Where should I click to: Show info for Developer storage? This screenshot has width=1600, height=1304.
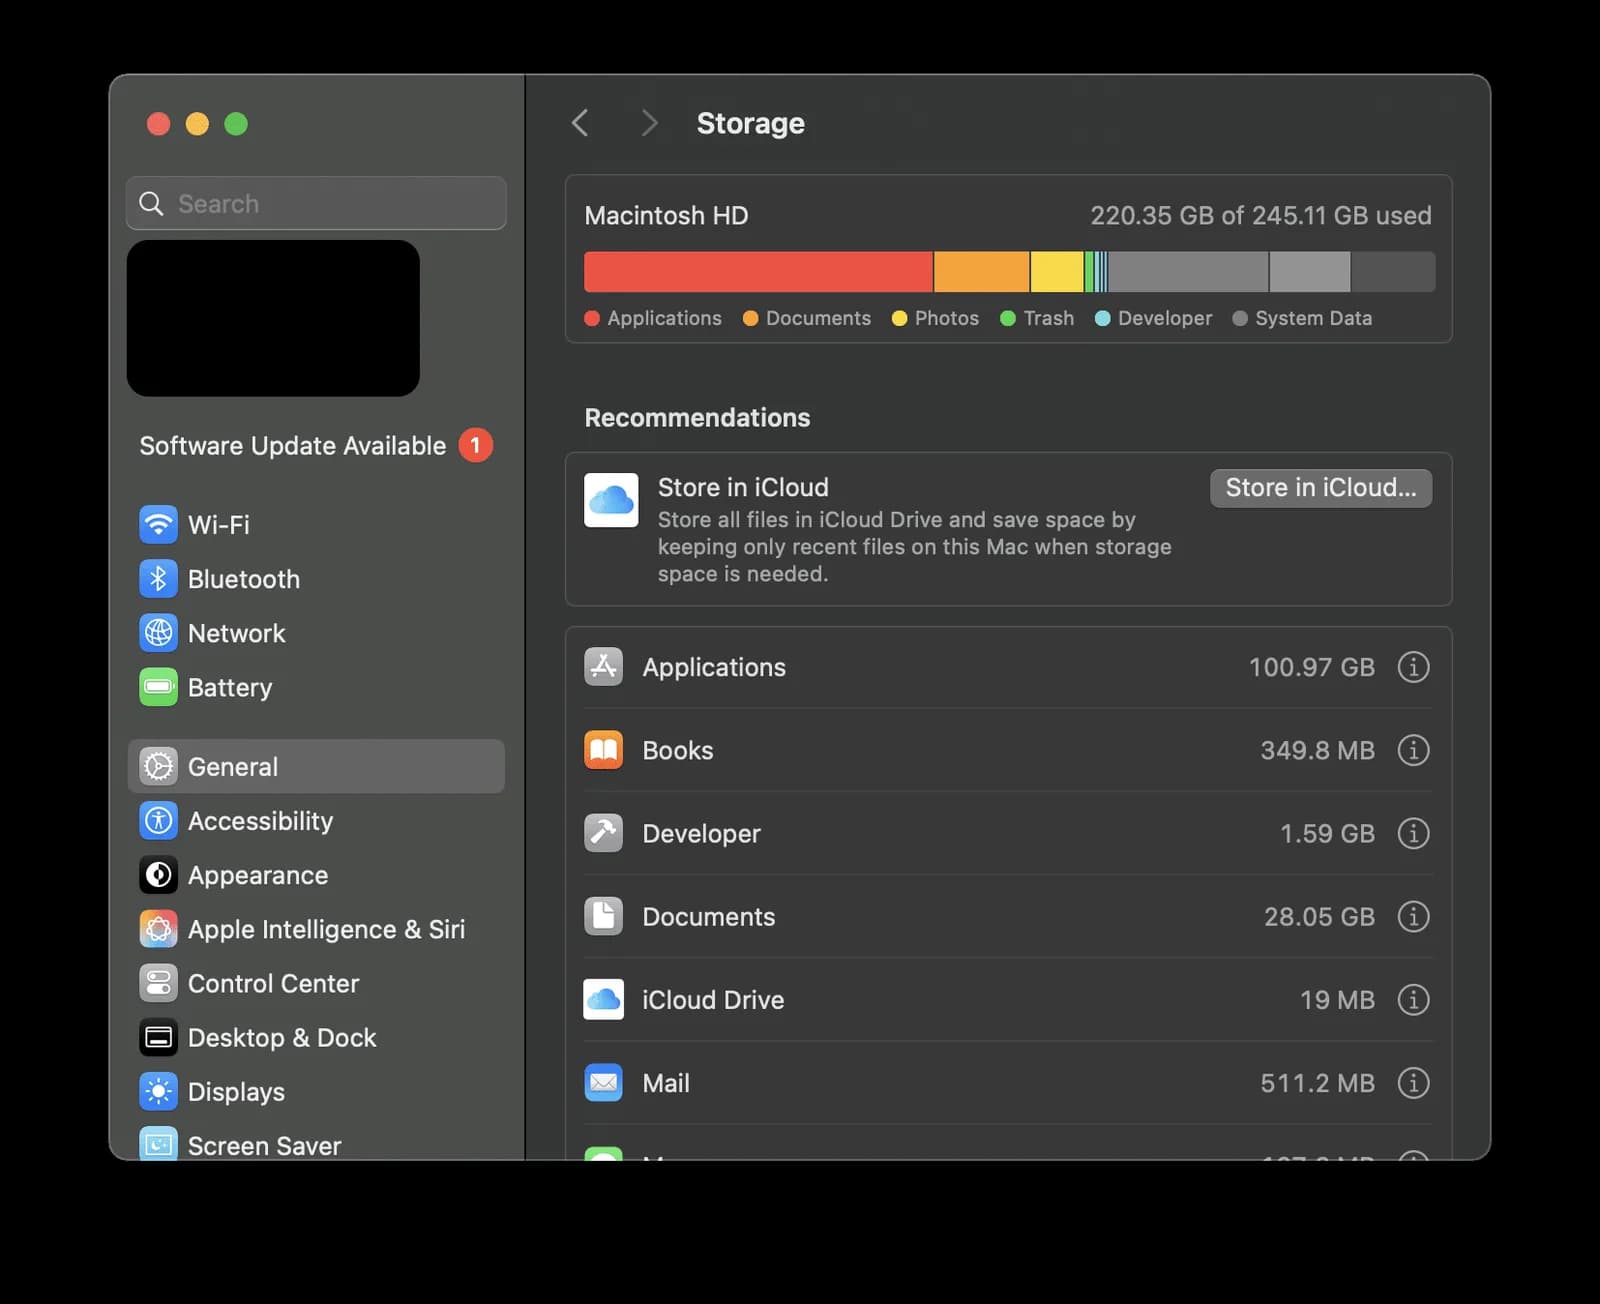click(x=1413, y=833)
